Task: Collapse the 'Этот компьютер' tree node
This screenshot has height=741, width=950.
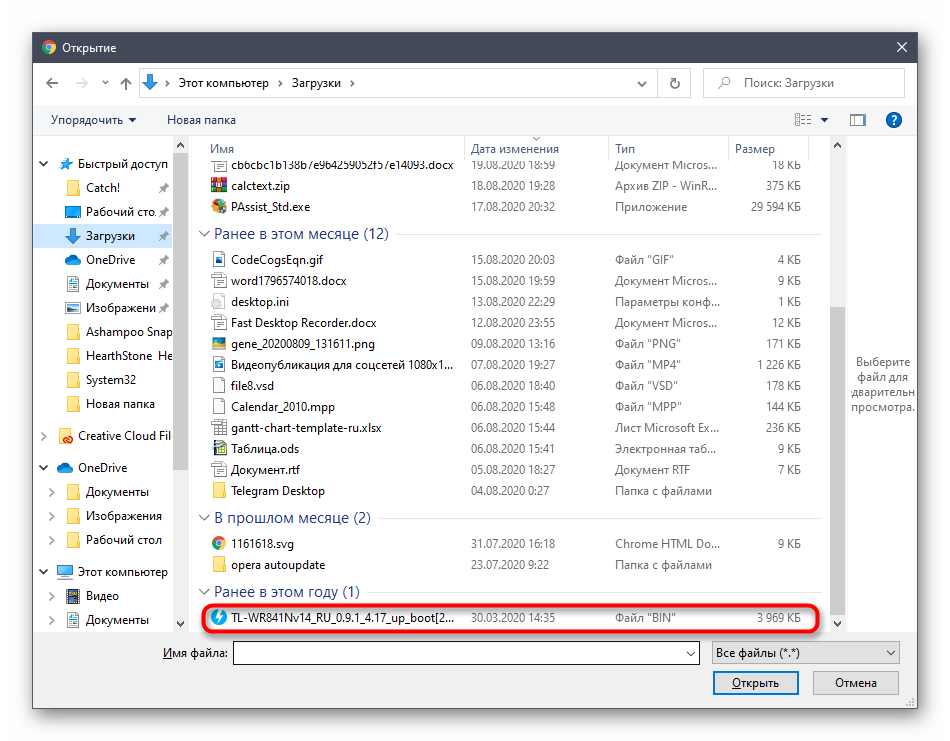Action: point(43,572)
